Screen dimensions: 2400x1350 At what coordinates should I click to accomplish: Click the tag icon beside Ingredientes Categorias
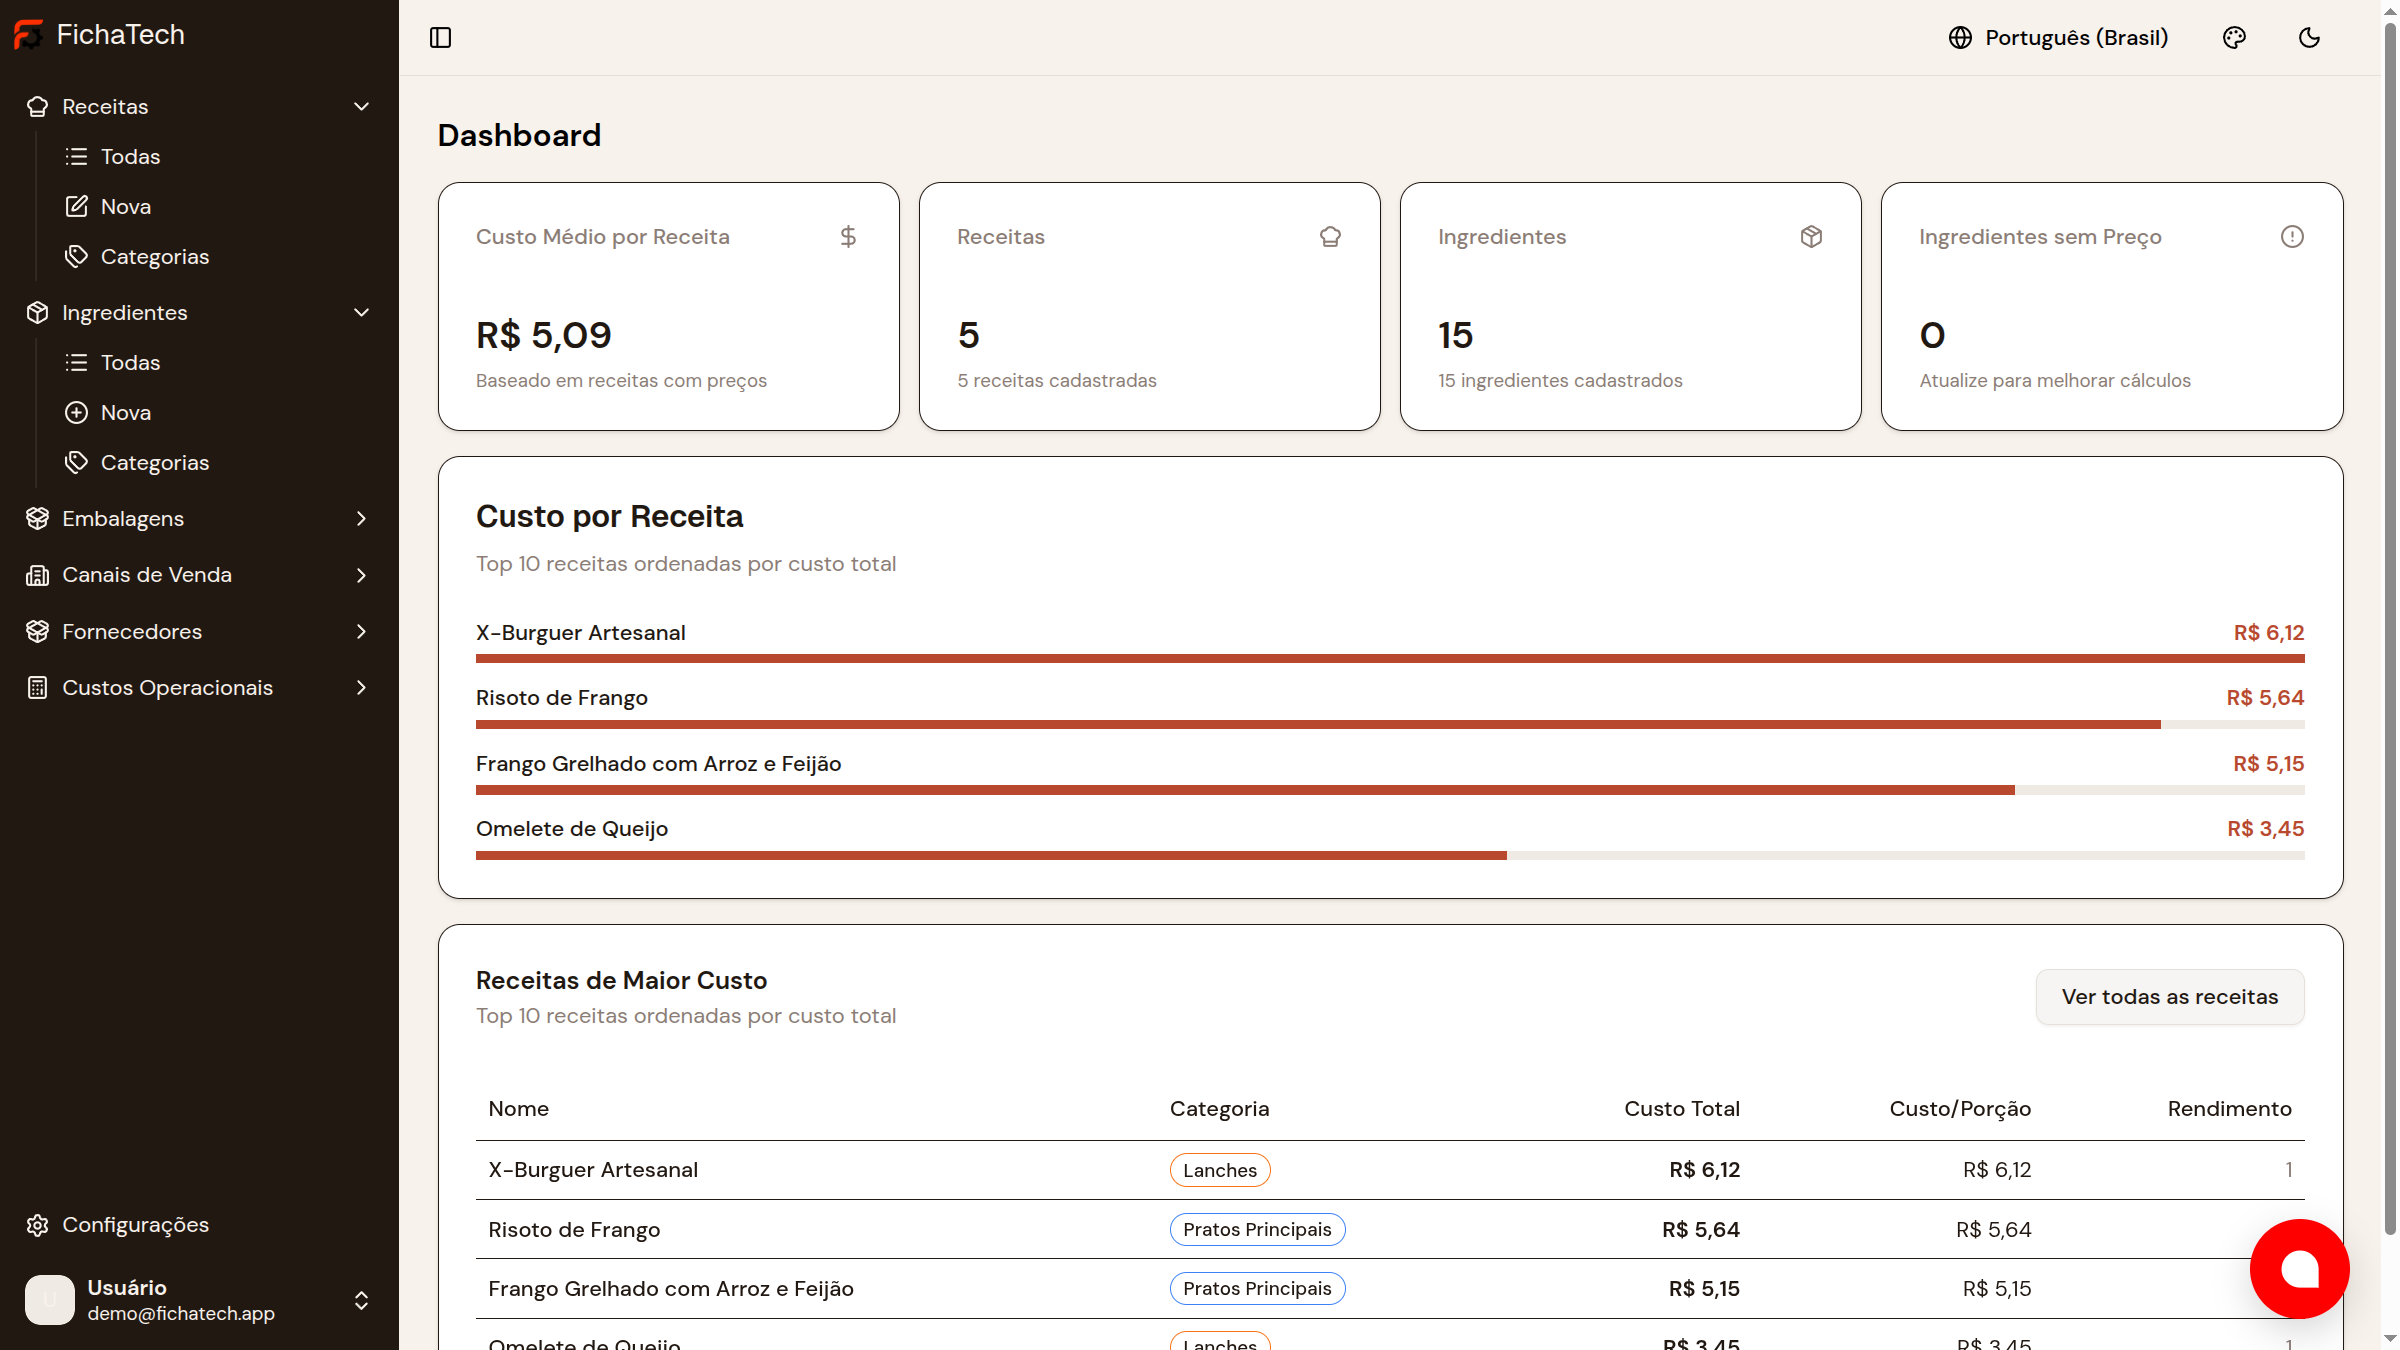pyautogui.click(x=77, y=463)
